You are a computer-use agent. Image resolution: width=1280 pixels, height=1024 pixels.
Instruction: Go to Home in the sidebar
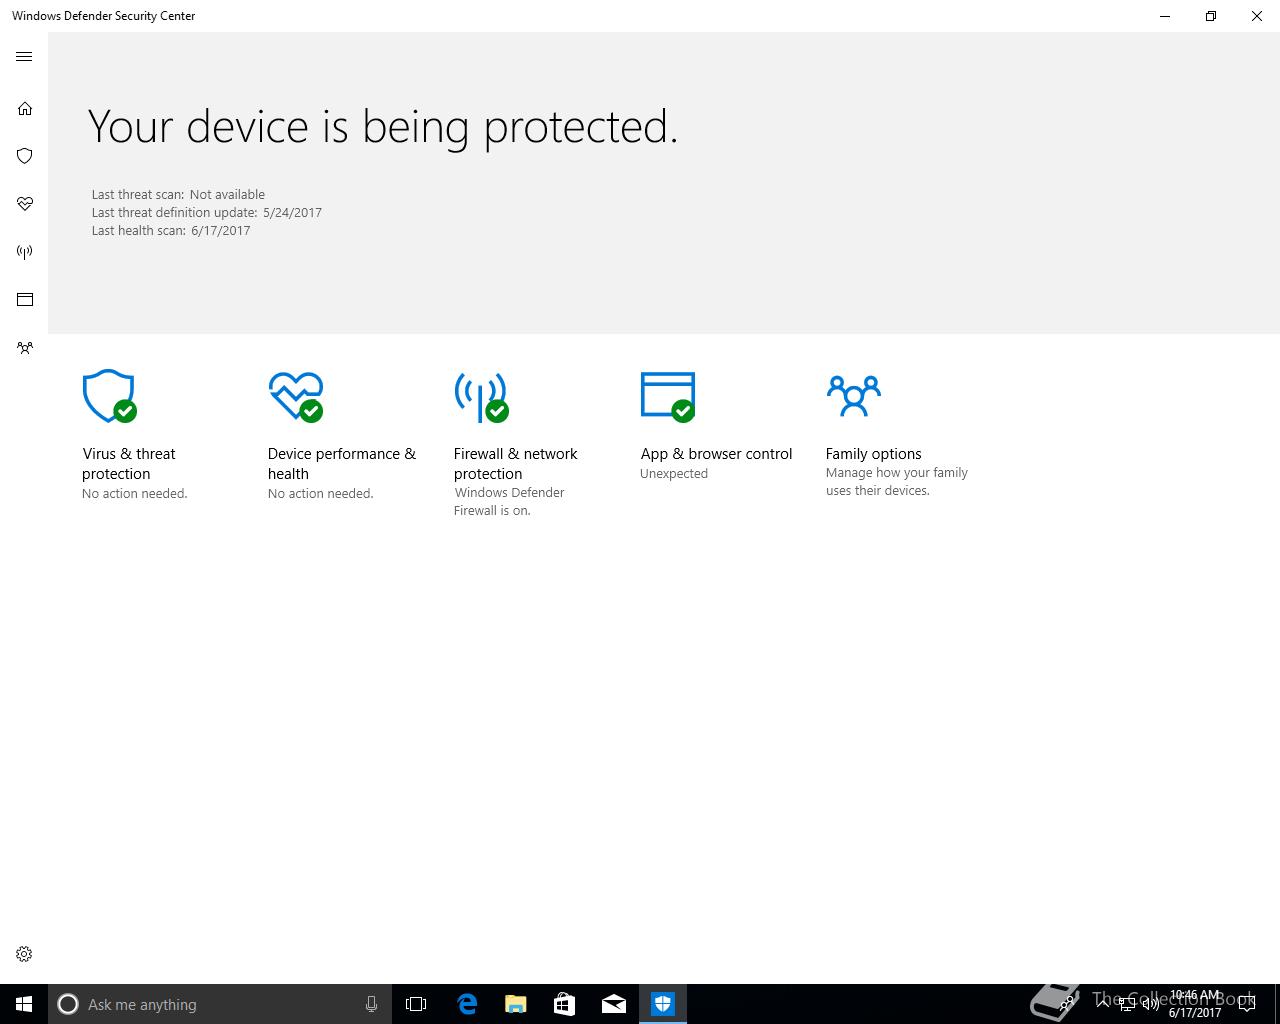coord(24,108)
